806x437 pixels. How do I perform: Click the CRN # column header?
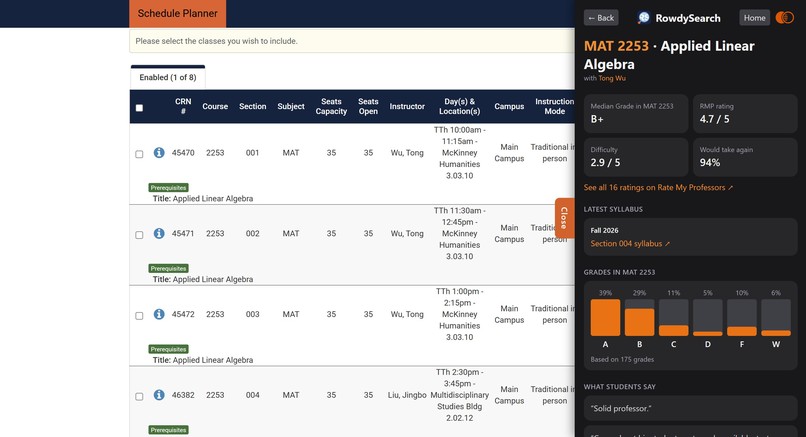(x=183, y=106)
